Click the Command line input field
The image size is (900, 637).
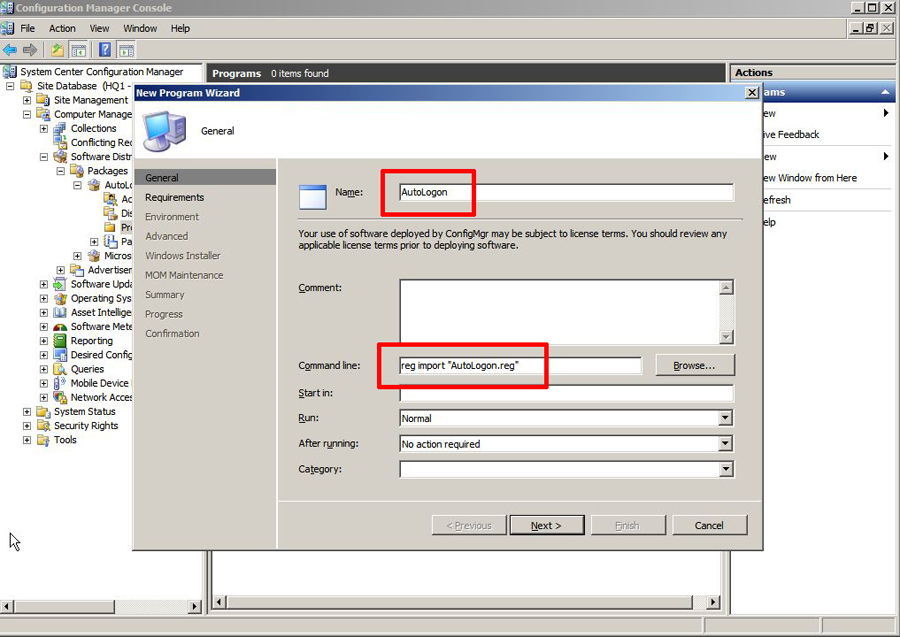point(520,366)
